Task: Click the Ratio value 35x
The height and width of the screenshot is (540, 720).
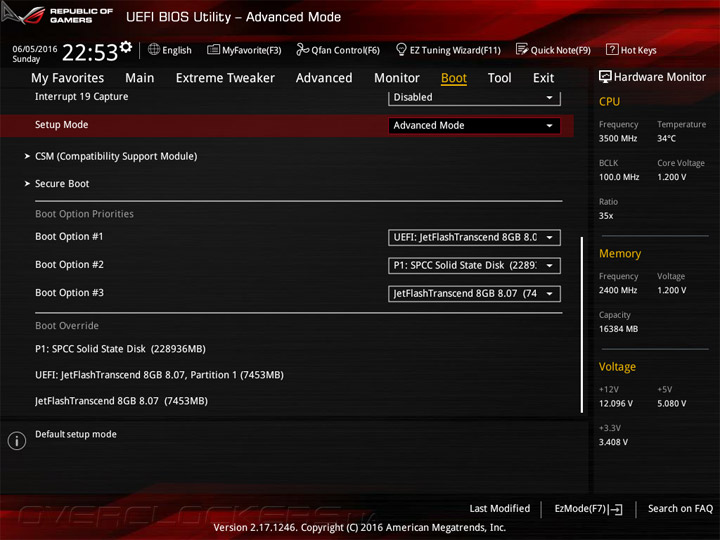Action: [606, 216]
